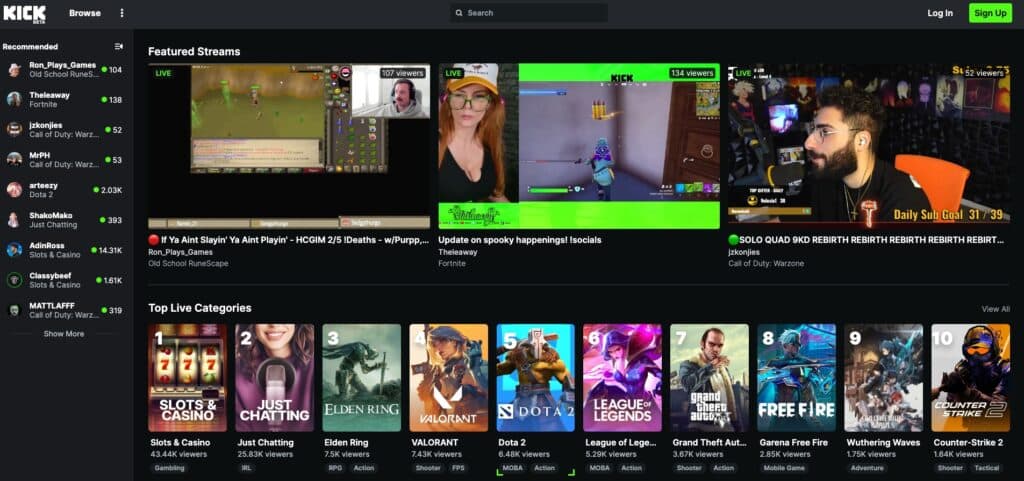Select ShakoMako channel name in sidebar
The width and height of the screenshot is (1024, 481).
point(51,215)
